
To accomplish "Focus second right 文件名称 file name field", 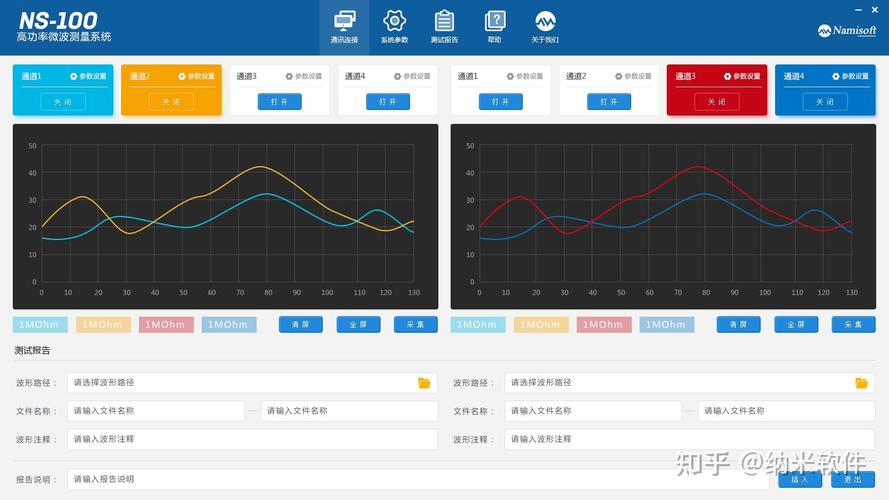I will pos(786,411).
